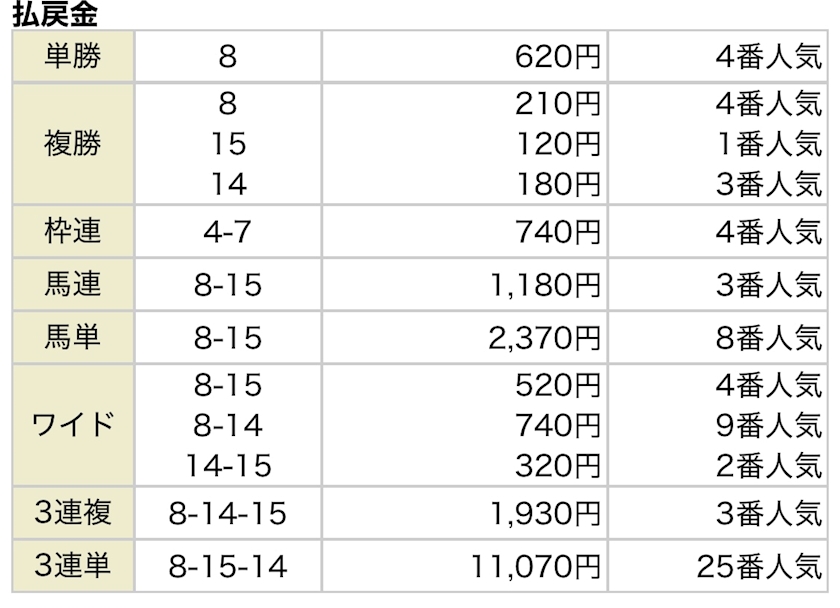
Task: Click the 3連複 row label
Action: point(73,513)
